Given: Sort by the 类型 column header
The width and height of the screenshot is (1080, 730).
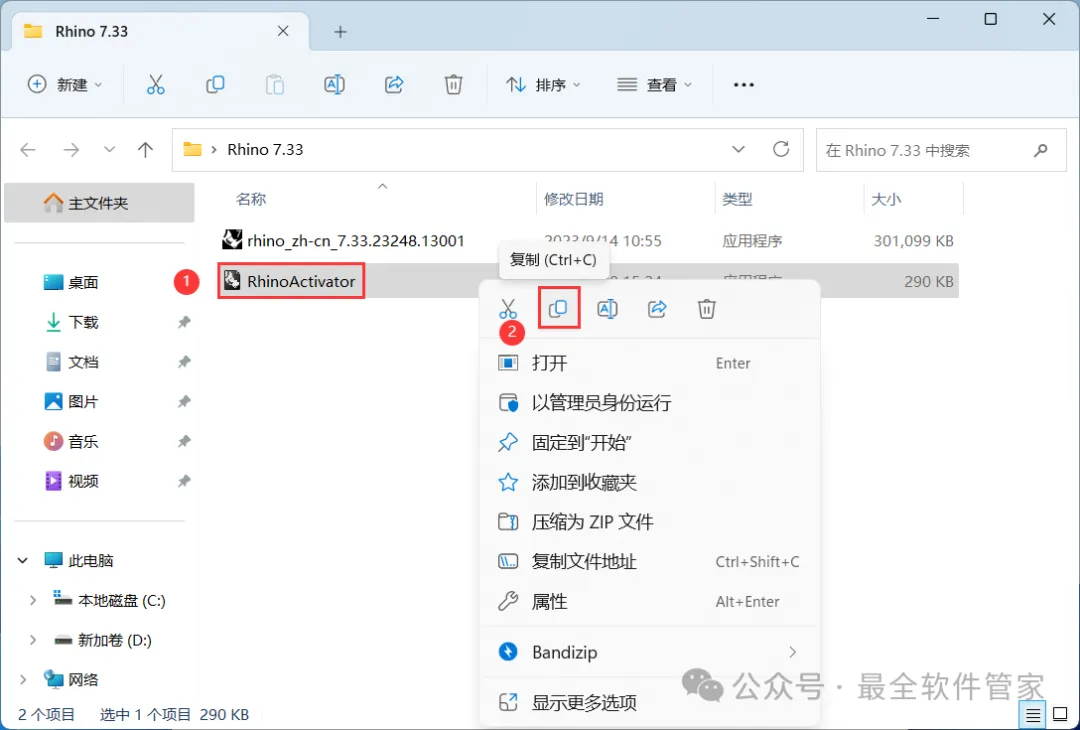Looking at the screenshot, I should pyautogui.click(x=737, y=199).
